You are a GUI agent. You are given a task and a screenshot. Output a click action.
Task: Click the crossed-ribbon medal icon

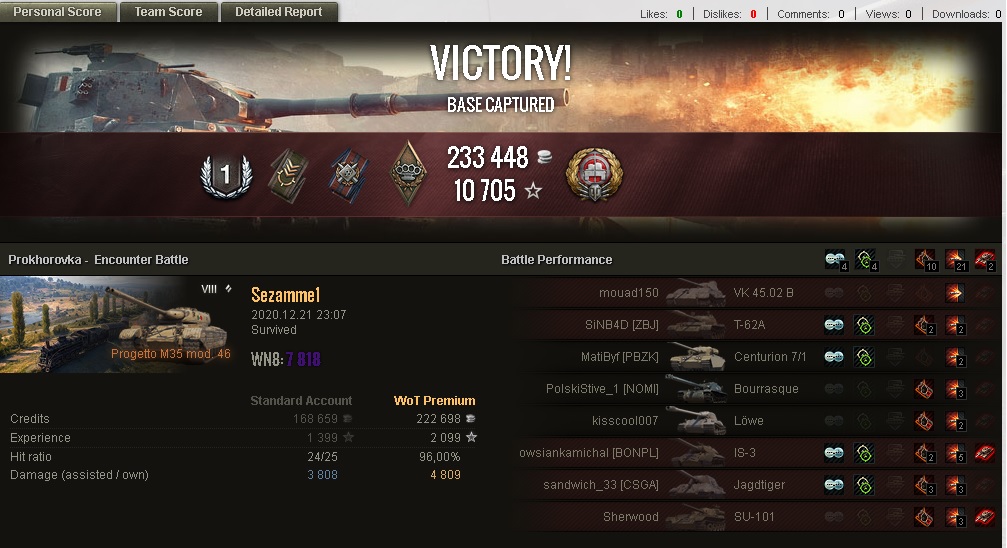[x=349, y=176]
